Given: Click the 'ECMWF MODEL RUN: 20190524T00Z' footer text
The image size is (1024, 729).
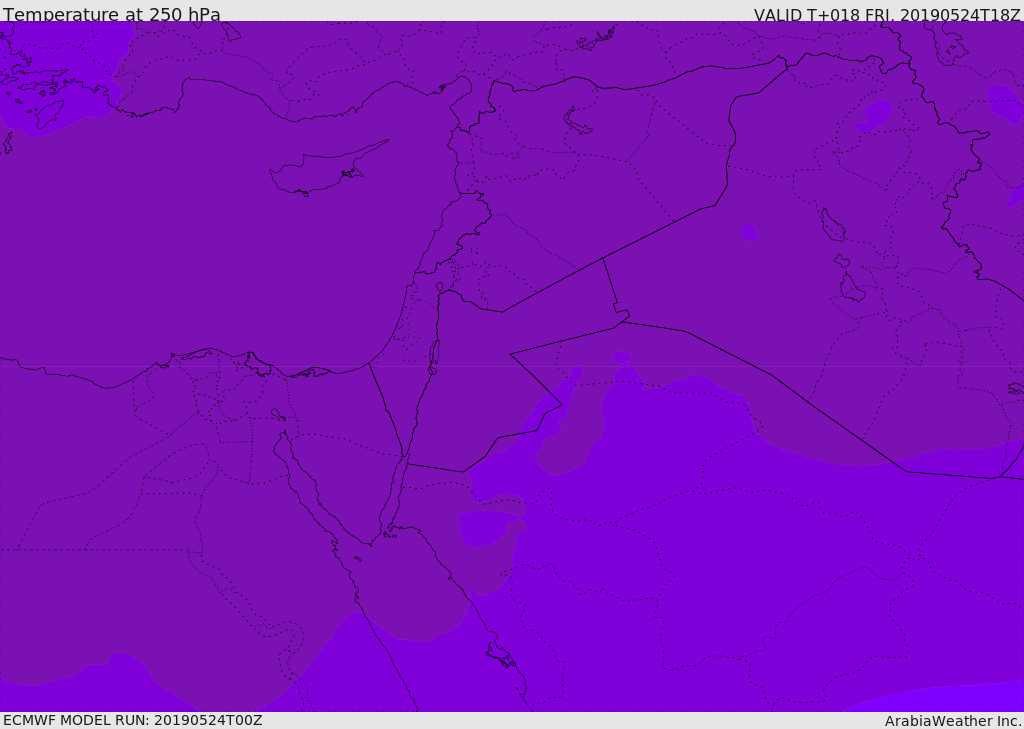Looking at the screenshot, I should click(133, 720).
